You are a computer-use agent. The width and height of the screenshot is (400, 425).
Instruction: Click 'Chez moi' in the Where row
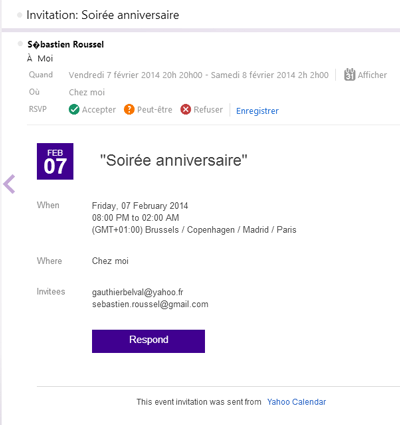coord(110,261)
